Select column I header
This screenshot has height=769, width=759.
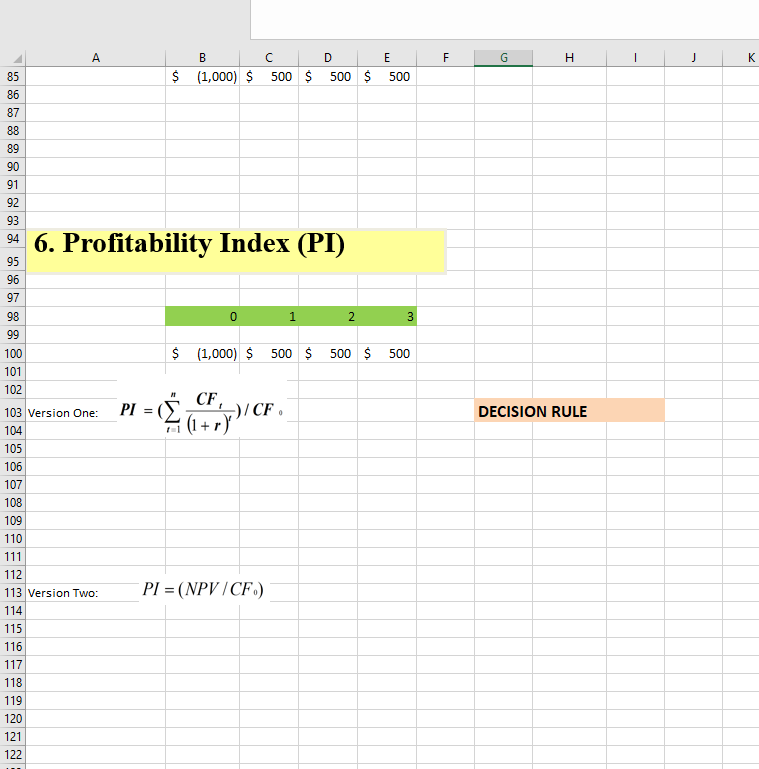pos(635,58)
